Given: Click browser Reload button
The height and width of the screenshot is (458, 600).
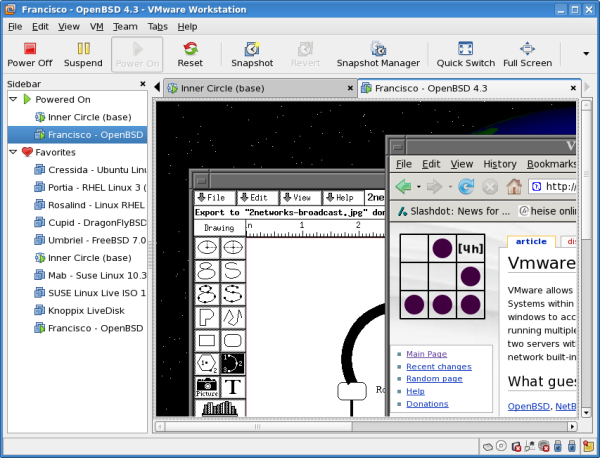Looking at the screenshot, I should coord(466,187).
